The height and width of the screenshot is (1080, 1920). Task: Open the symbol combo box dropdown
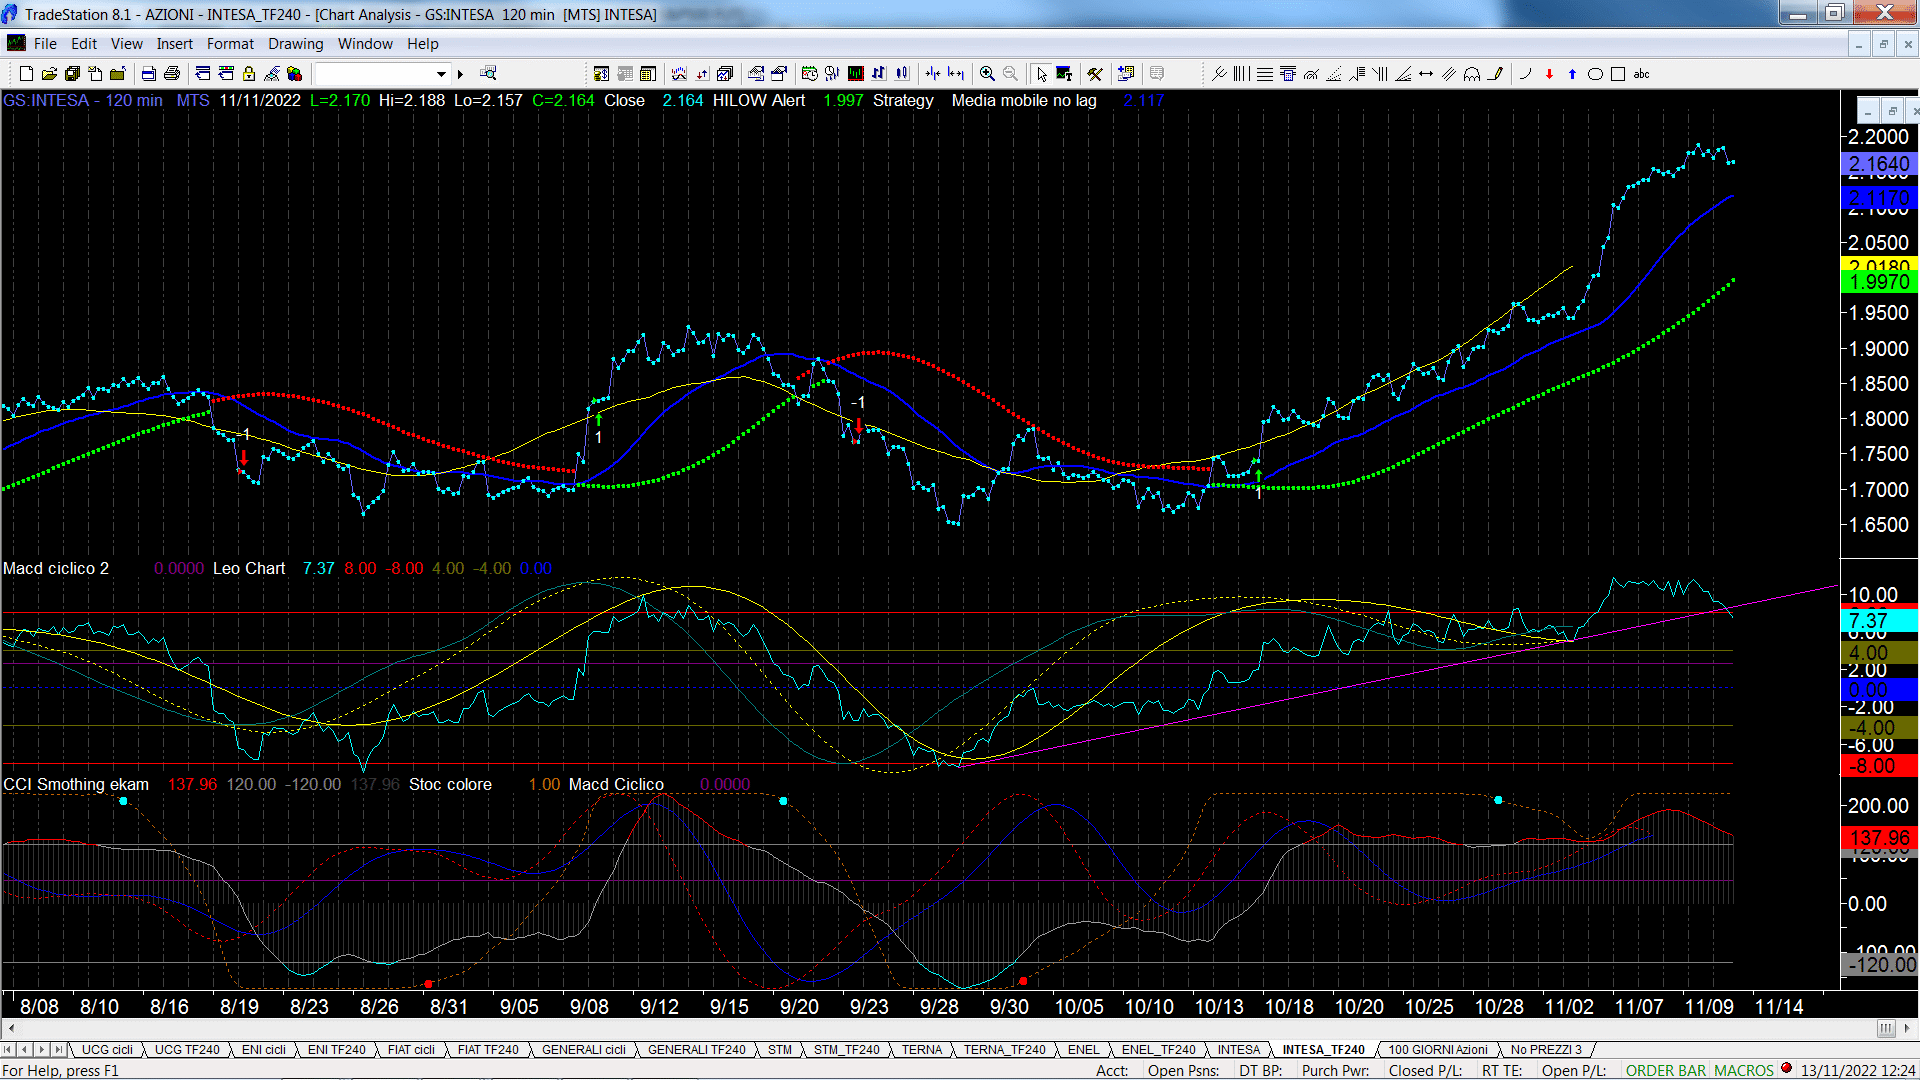click(441, 74)
